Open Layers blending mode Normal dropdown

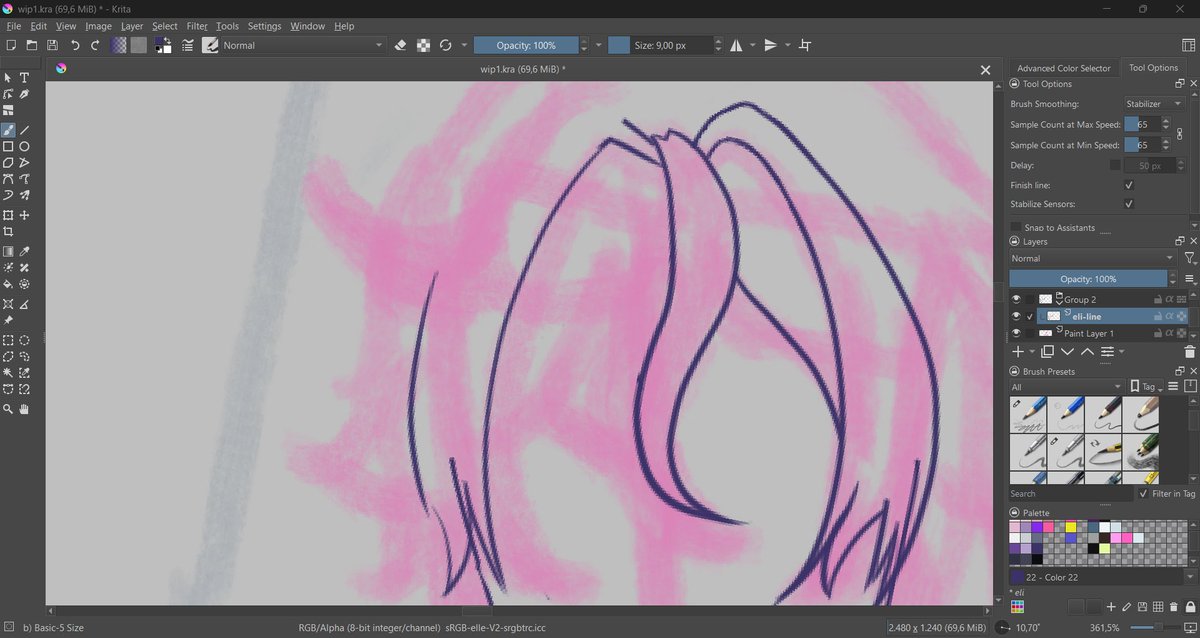coord(1092,259)
